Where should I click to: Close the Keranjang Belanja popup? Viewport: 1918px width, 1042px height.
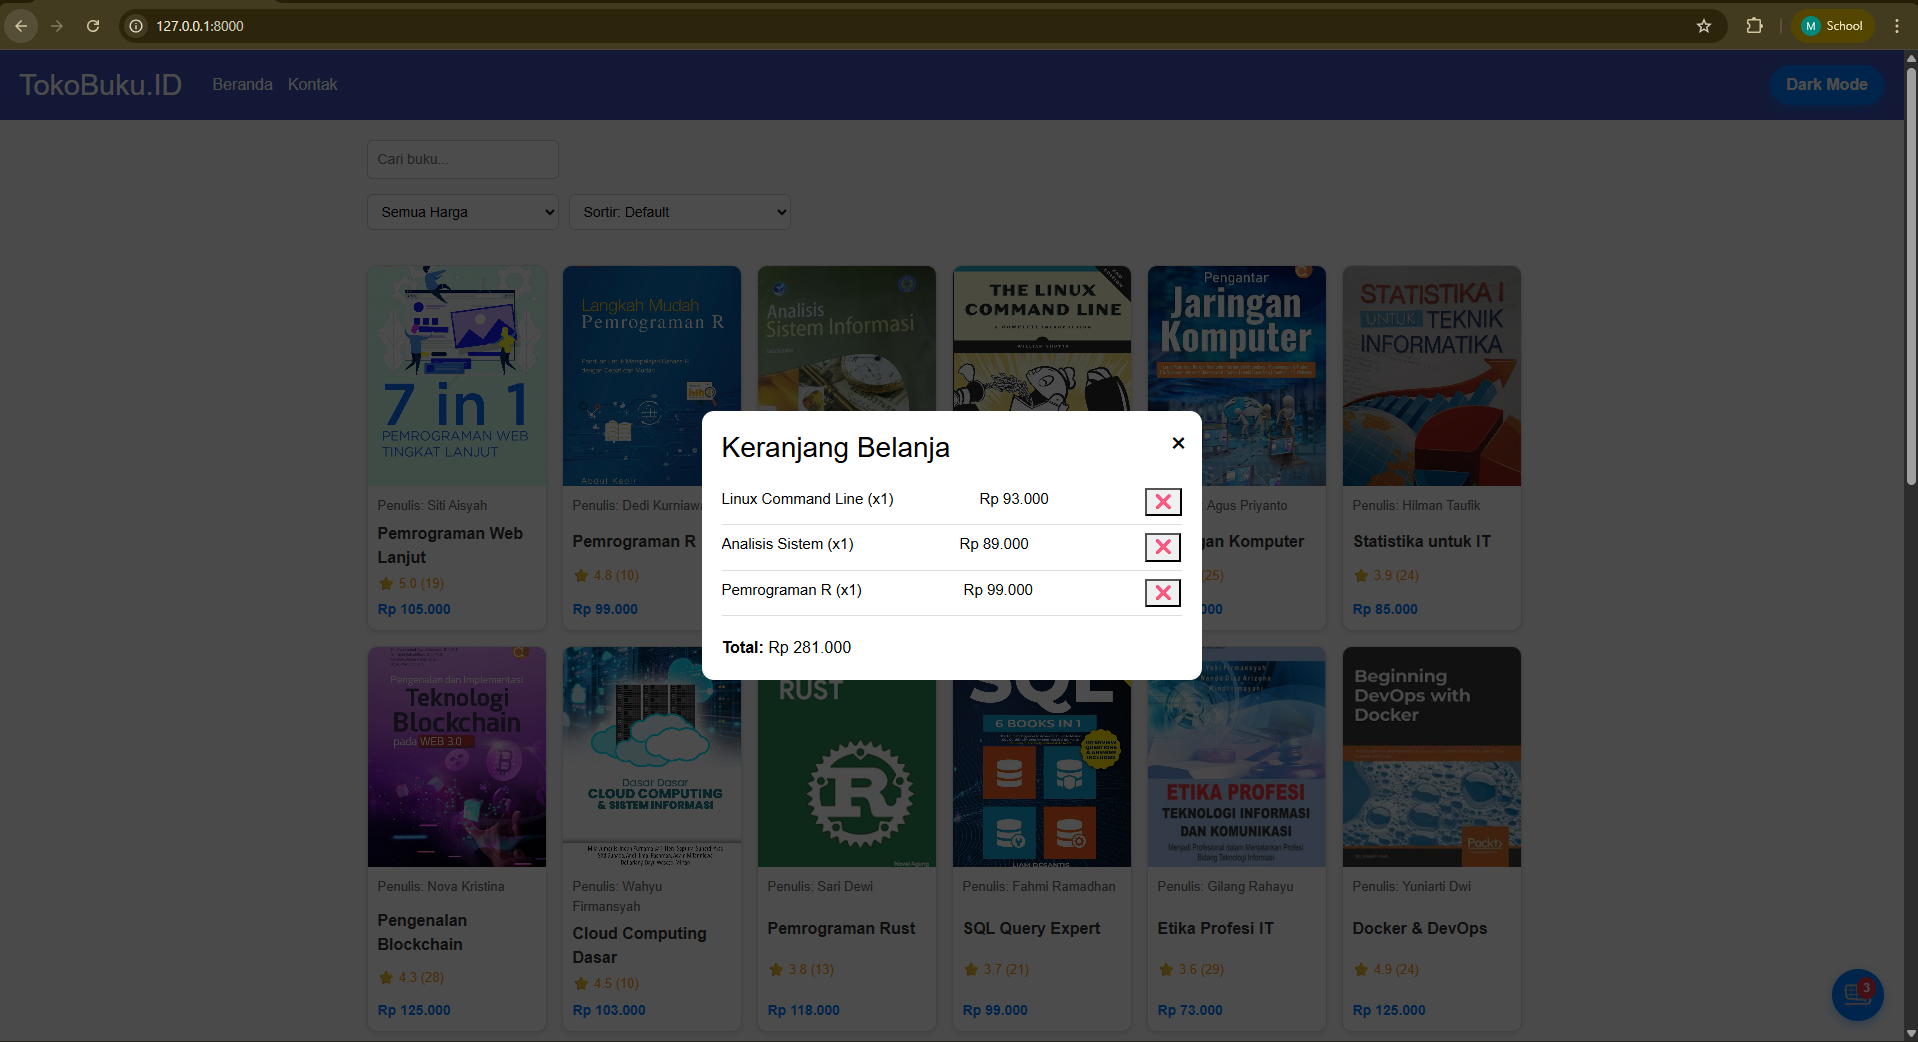[x=1178, y=443]
